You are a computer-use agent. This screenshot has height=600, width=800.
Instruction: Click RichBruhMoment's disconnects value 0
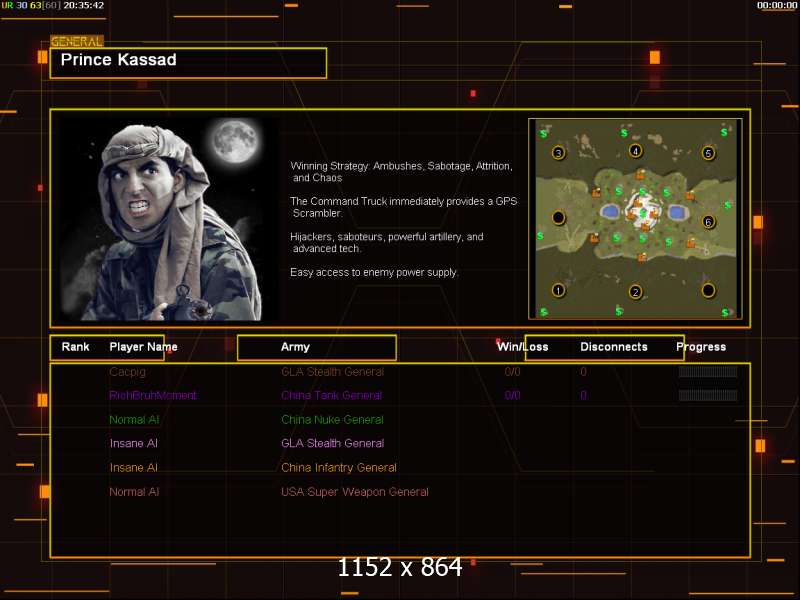[x=583, y=395]
